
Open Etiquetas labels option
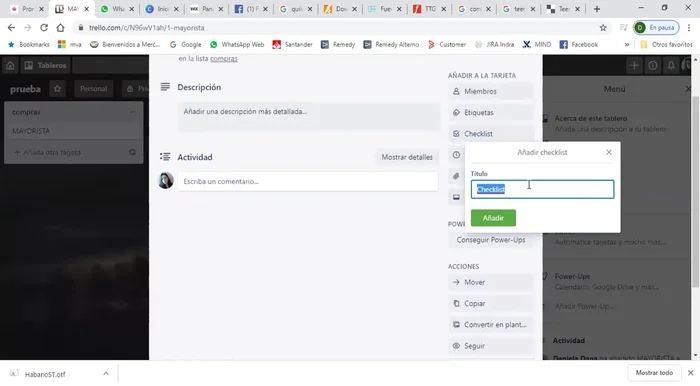[x=490, y=112]
